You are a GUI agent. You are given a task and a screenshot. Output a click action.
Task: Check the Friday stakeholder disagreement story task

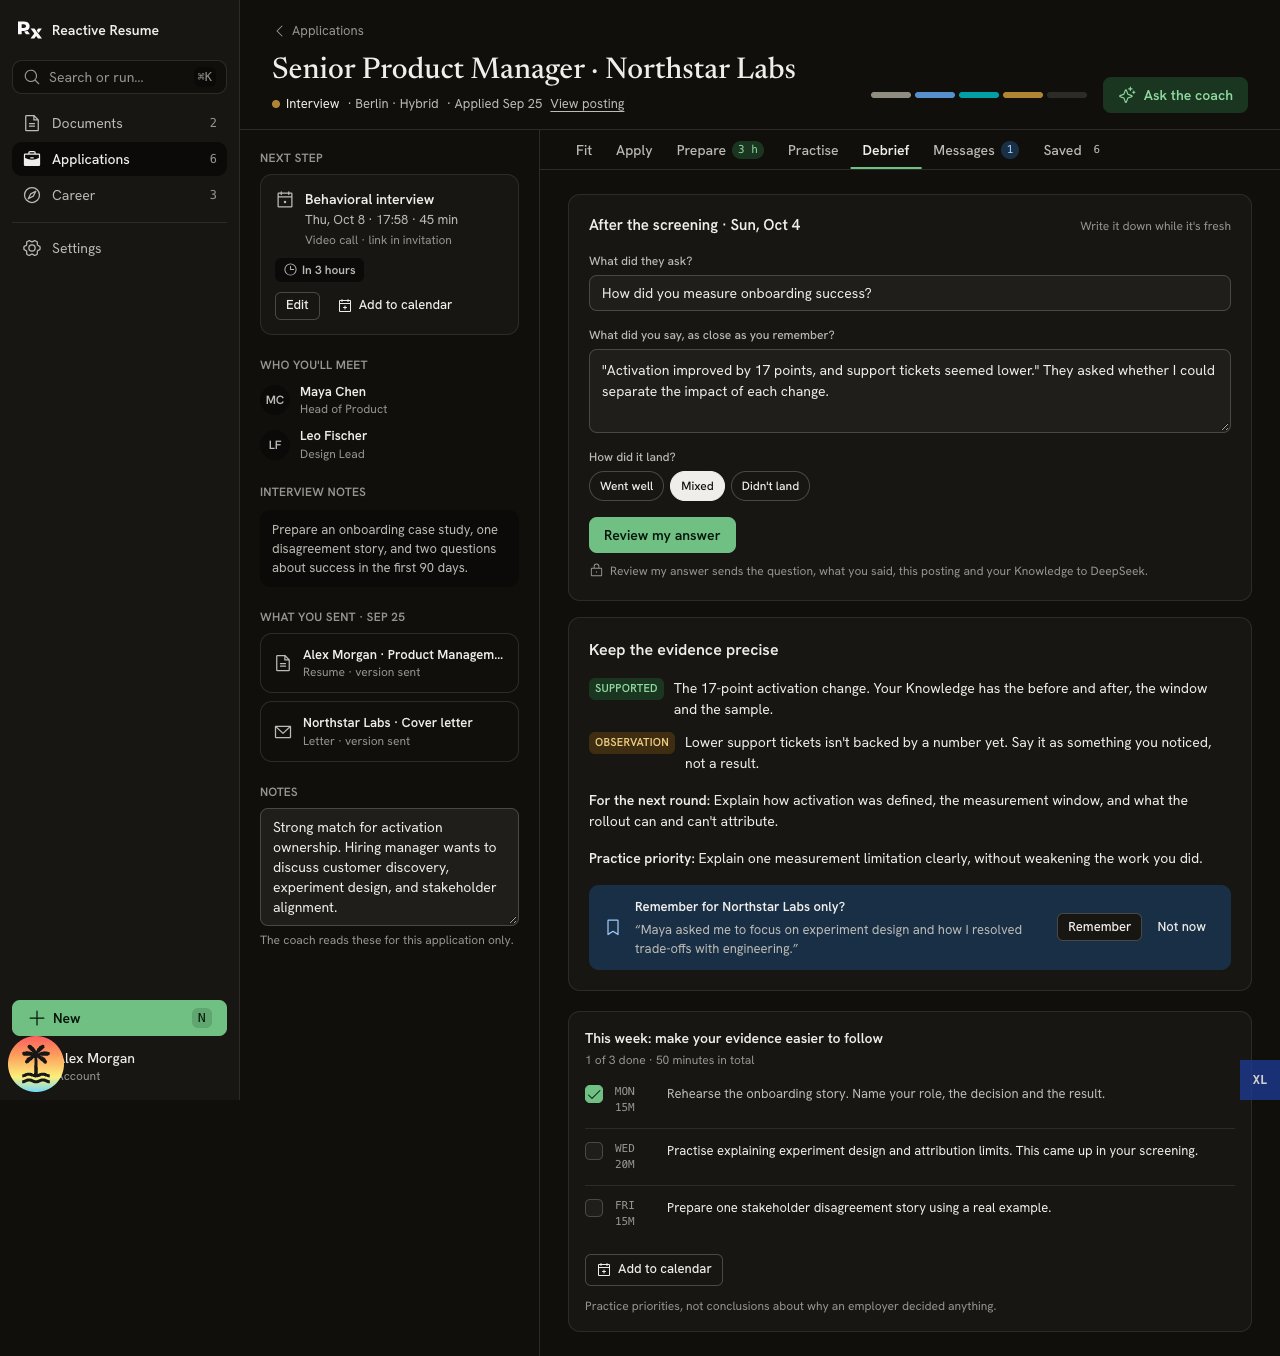pos(594,1208)
